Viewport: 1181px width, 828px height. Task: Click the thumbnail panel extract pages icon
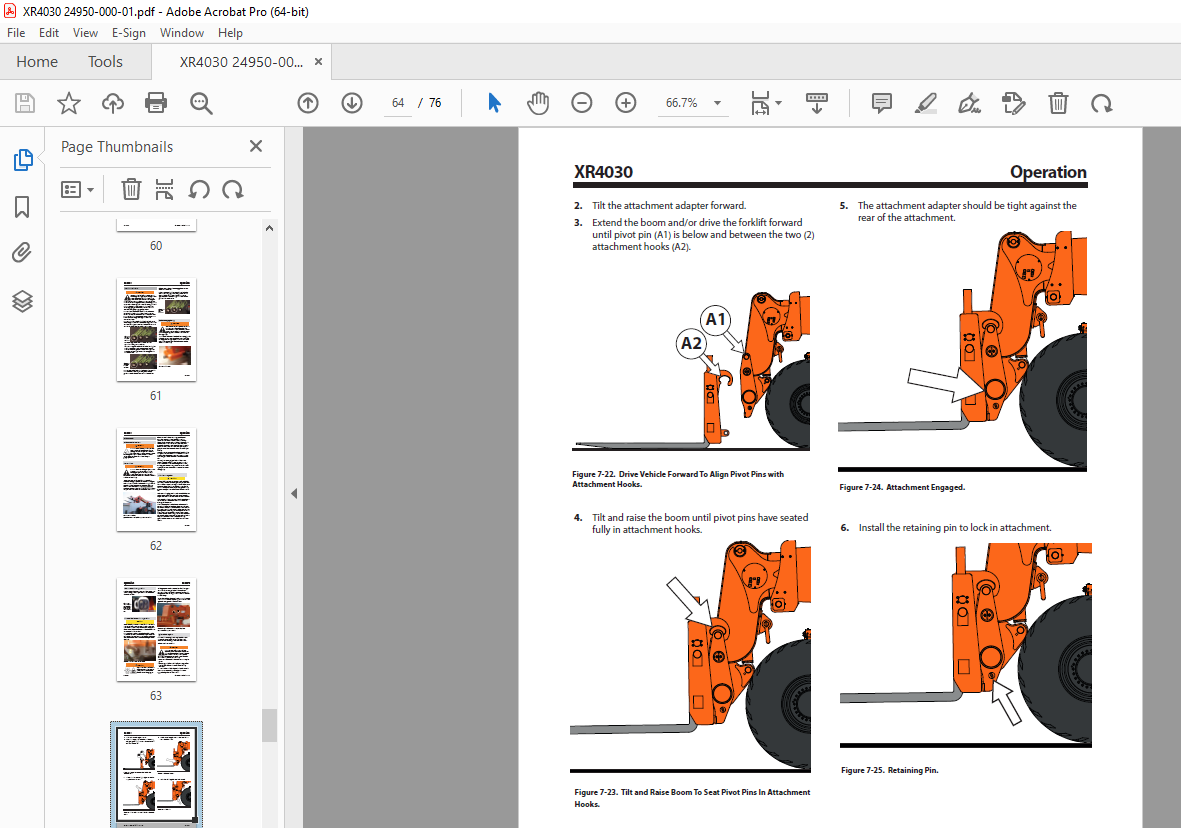pos(164,189)
